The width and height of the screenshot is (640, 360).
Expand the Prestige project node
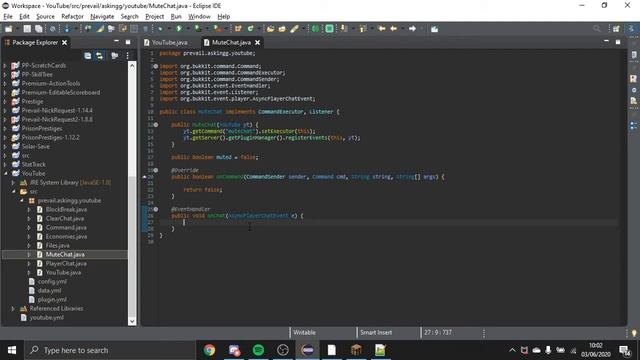click(x=5, y=101)
